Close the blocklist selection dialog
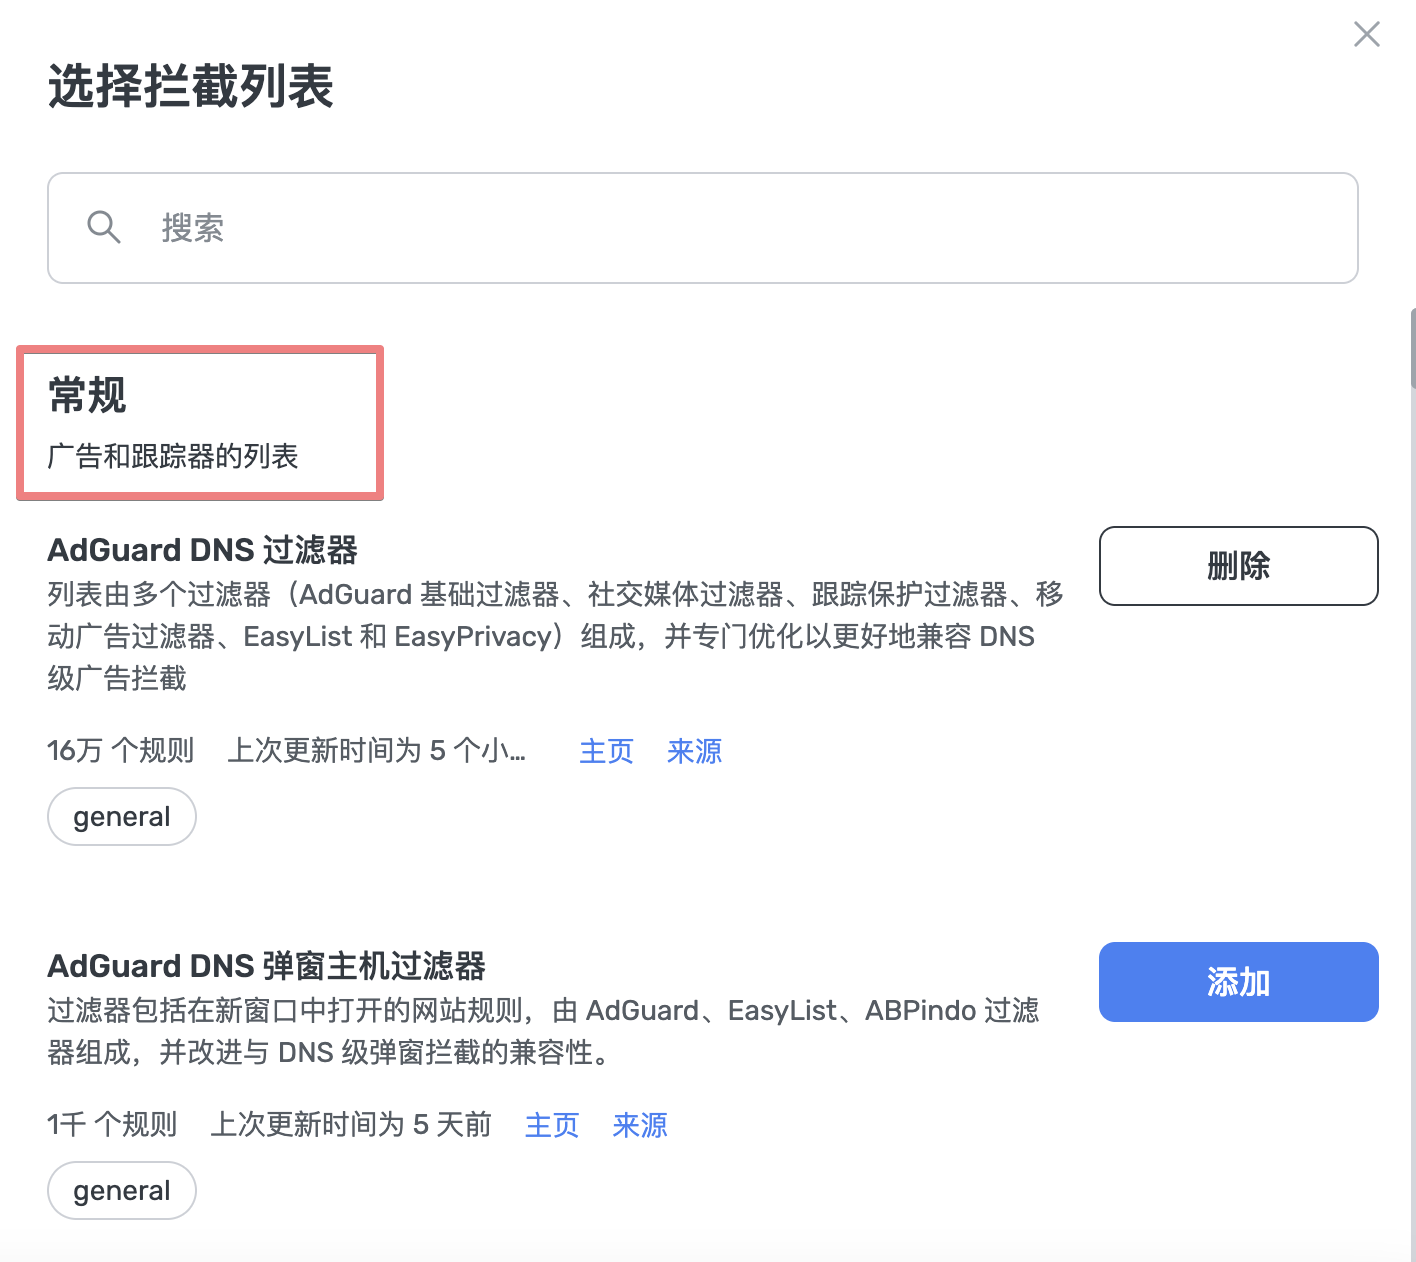This screenshot has width=1416, height=1262. (x=1366, y=34)
